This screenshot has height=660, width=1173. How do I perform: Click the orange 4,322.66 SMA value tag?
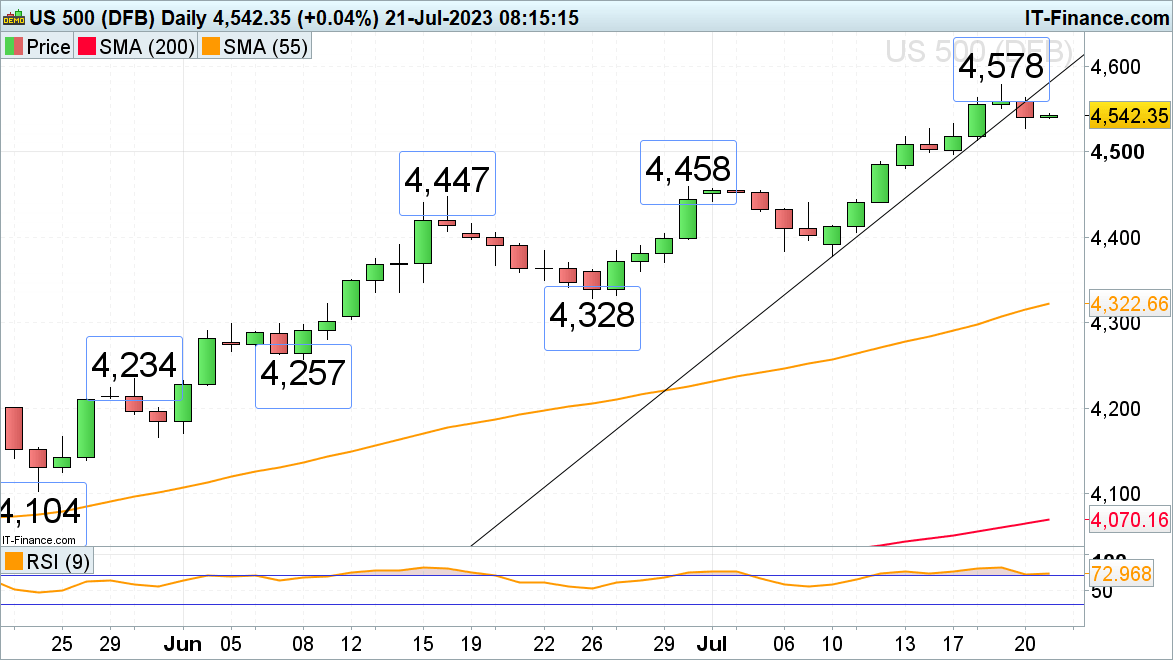tap(1129, 303)
